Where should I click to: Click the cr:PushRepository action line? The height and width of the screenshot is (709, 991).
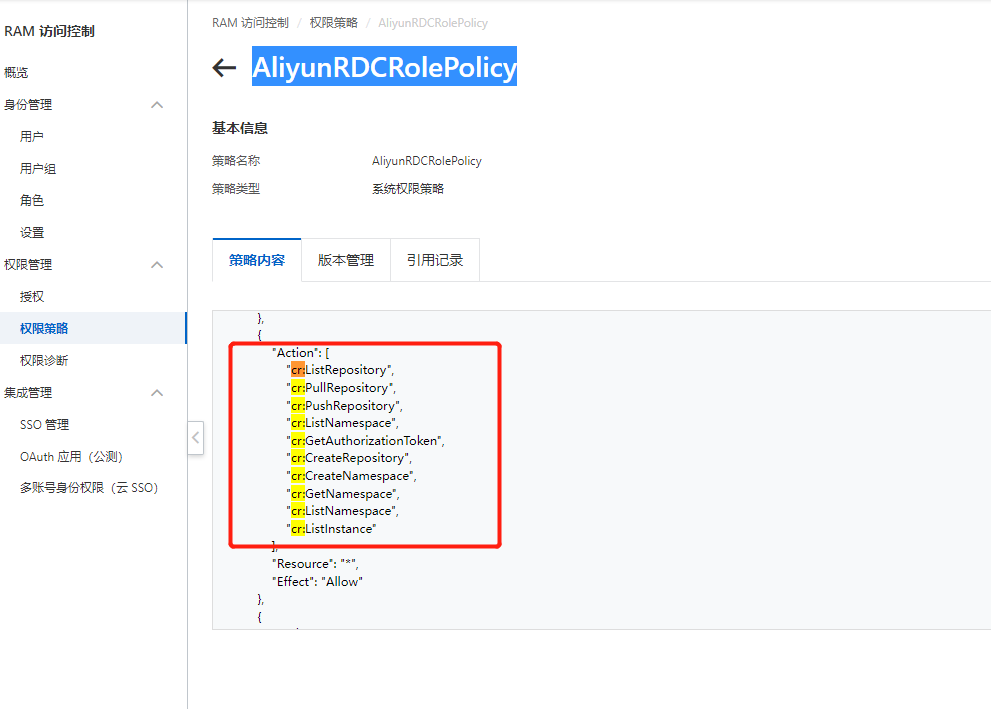pyautogui.click(x=344, y=405)
